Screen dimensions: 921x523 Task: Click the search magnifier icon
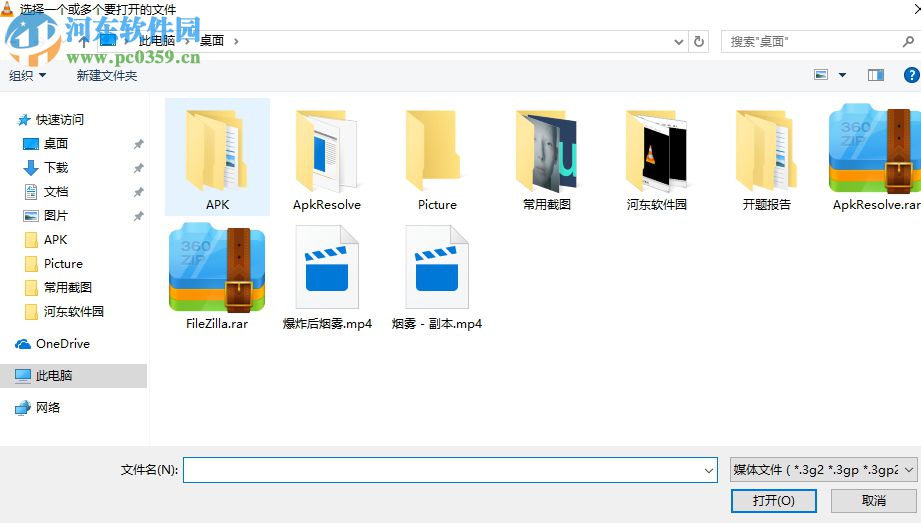click(908, 42)
